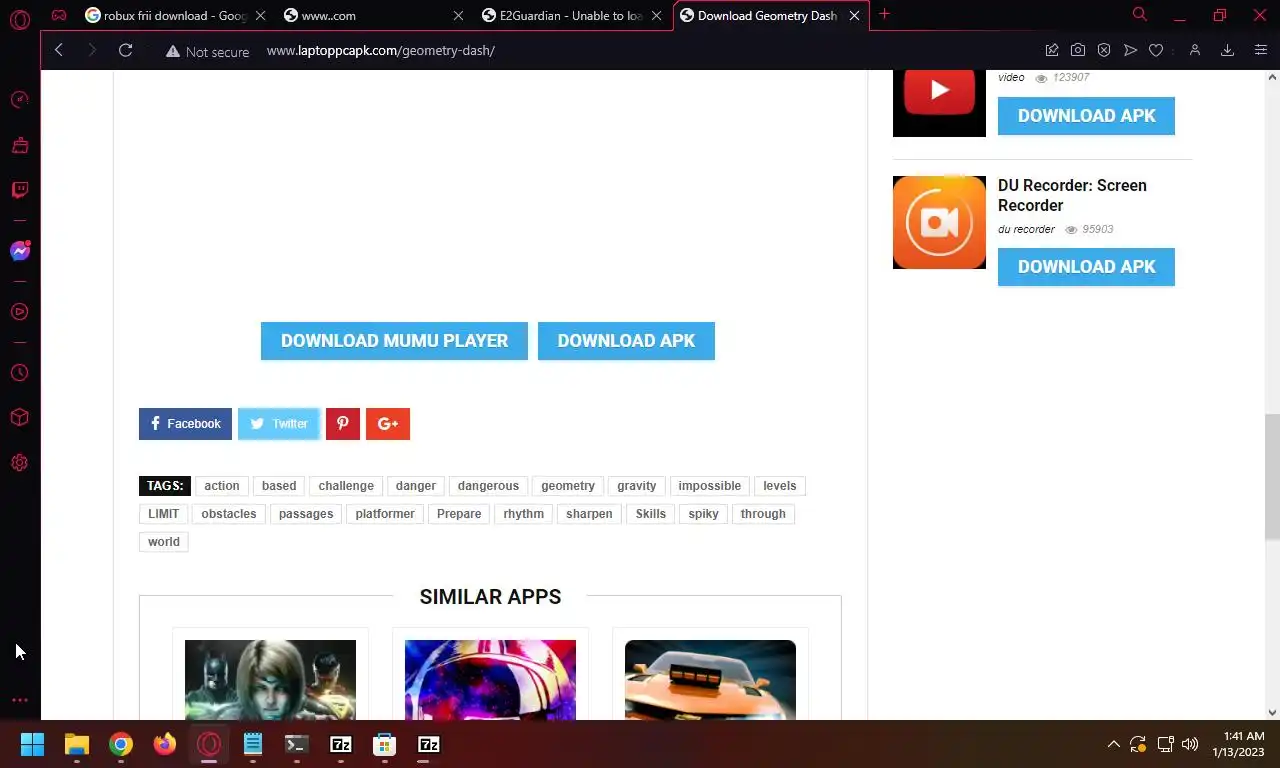
Task: Open My Flow send icon
Action: [1130, 50]
